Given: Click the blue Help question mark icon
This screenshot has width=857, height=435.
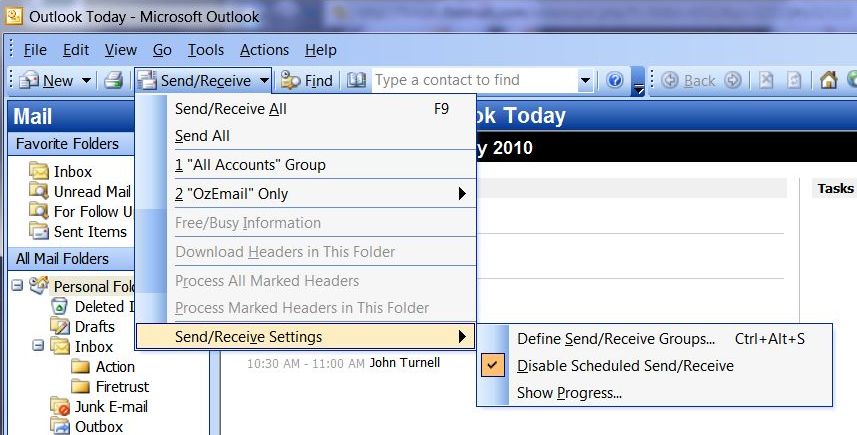Looking at the screenshot, I should click(x=615, y=81).
